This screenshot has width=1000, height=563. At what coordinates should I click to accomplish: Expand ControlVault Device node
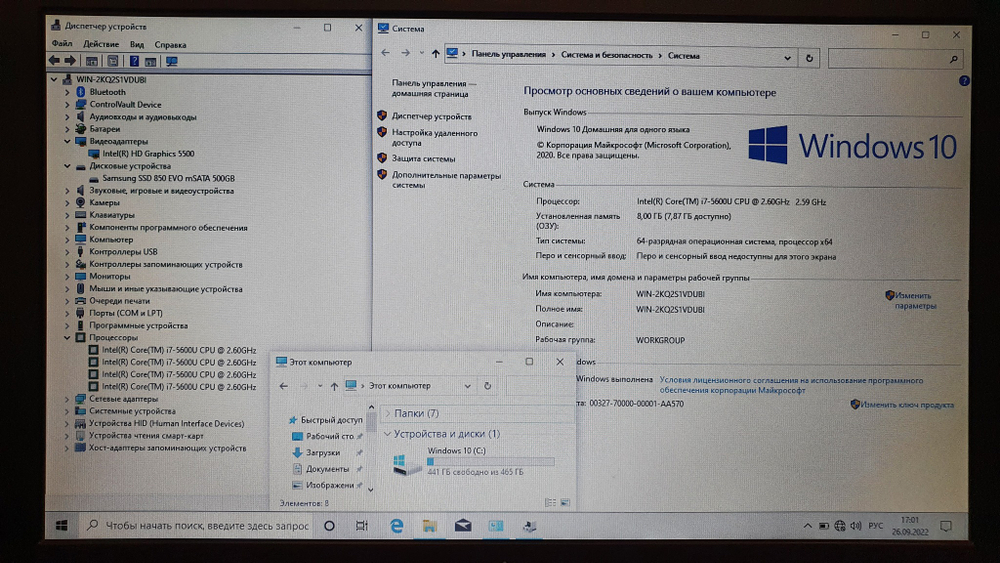tap(67, 105)
